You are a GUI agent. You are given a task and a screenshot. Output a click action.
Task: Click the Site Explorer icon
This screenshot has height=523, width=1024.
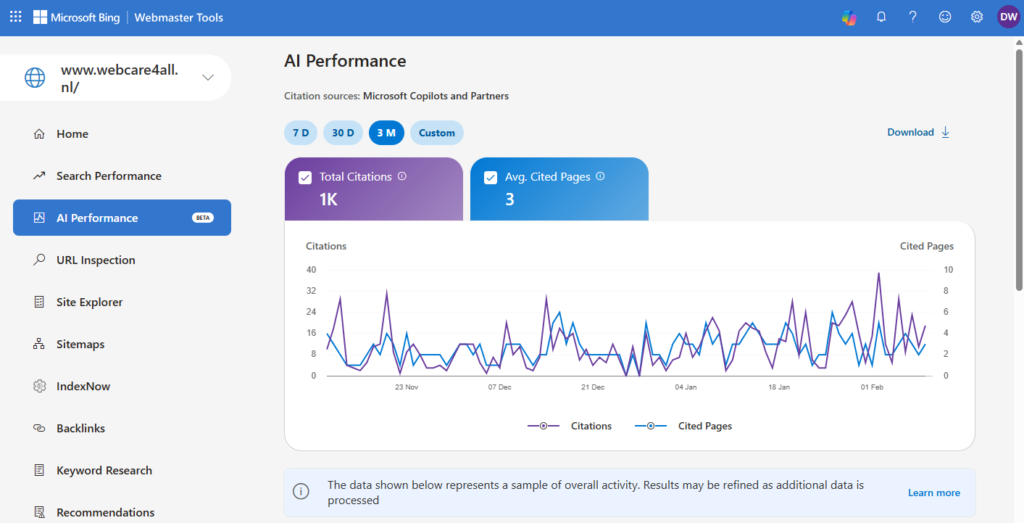click(x=39, y=302)
